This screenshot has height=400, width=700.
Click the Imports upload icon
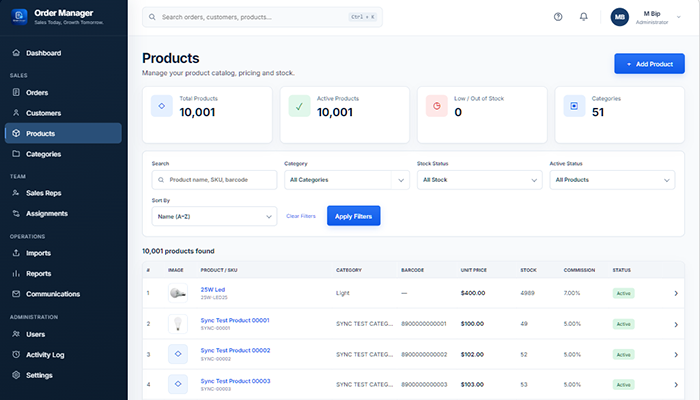[x=16, y=253]
